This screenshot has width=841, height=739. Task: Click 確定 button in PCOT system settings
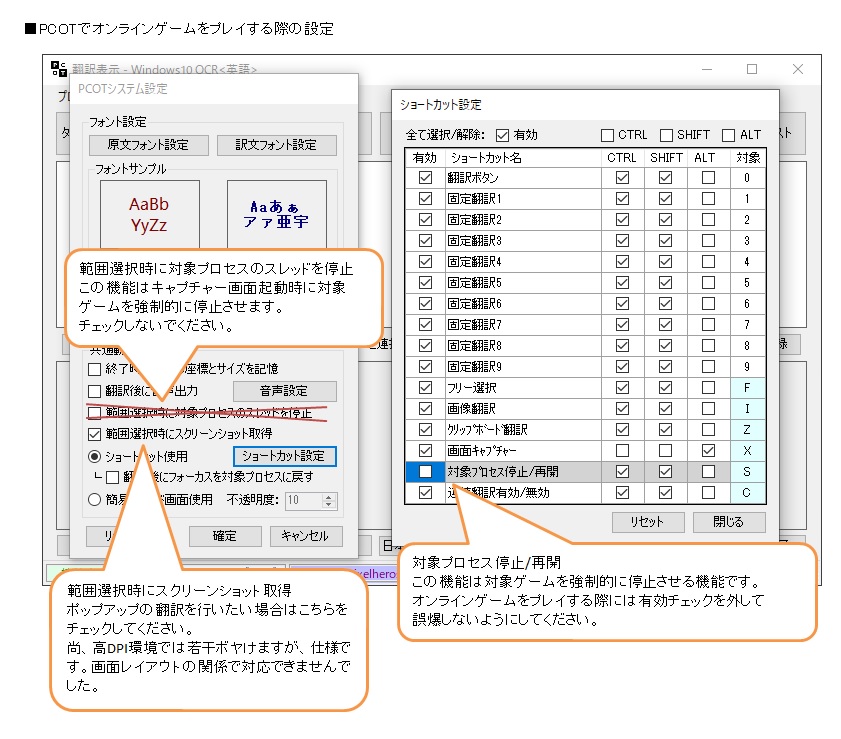pos(225,536)
